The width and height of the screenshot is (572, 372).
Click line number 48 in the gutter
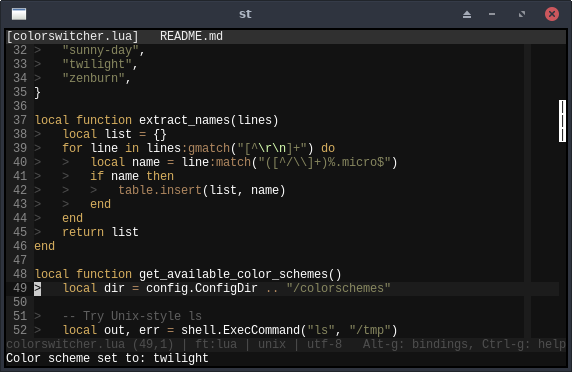coord(20,274)
